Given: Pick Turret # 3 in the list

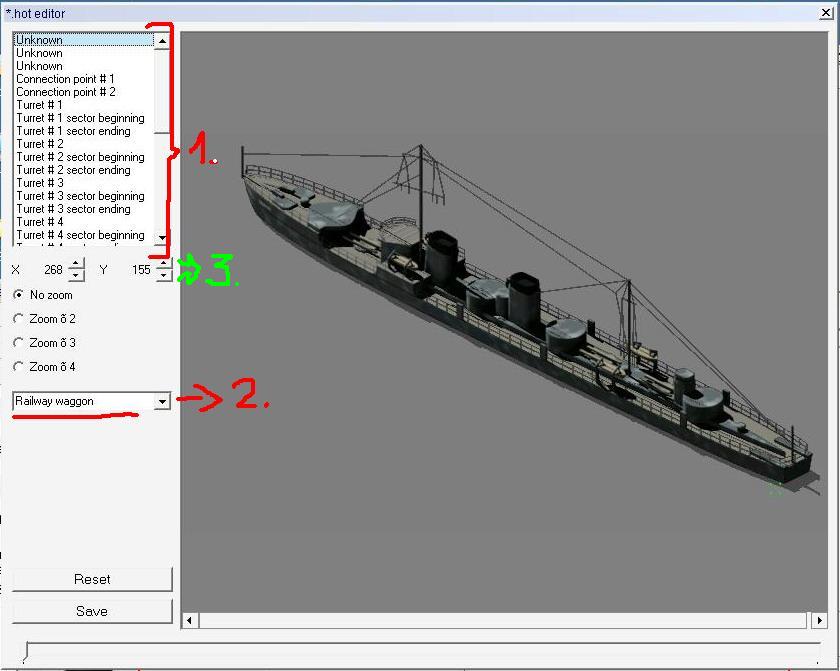Looking at the screenshot, I should click(x=40, y=183).
